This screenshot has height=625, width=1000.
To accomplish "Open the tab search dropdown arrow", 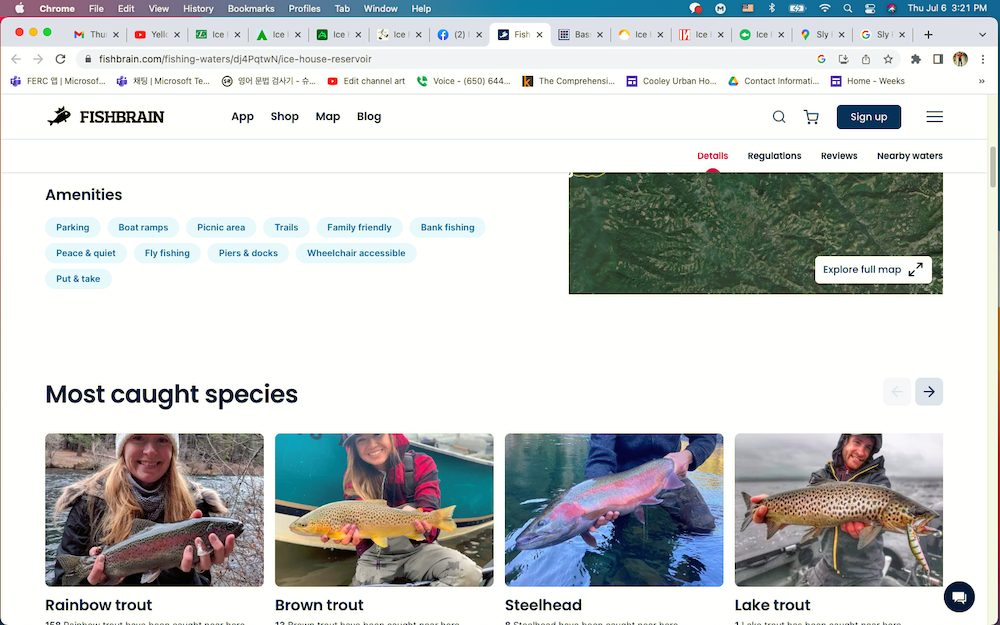I will coord(982,34).
